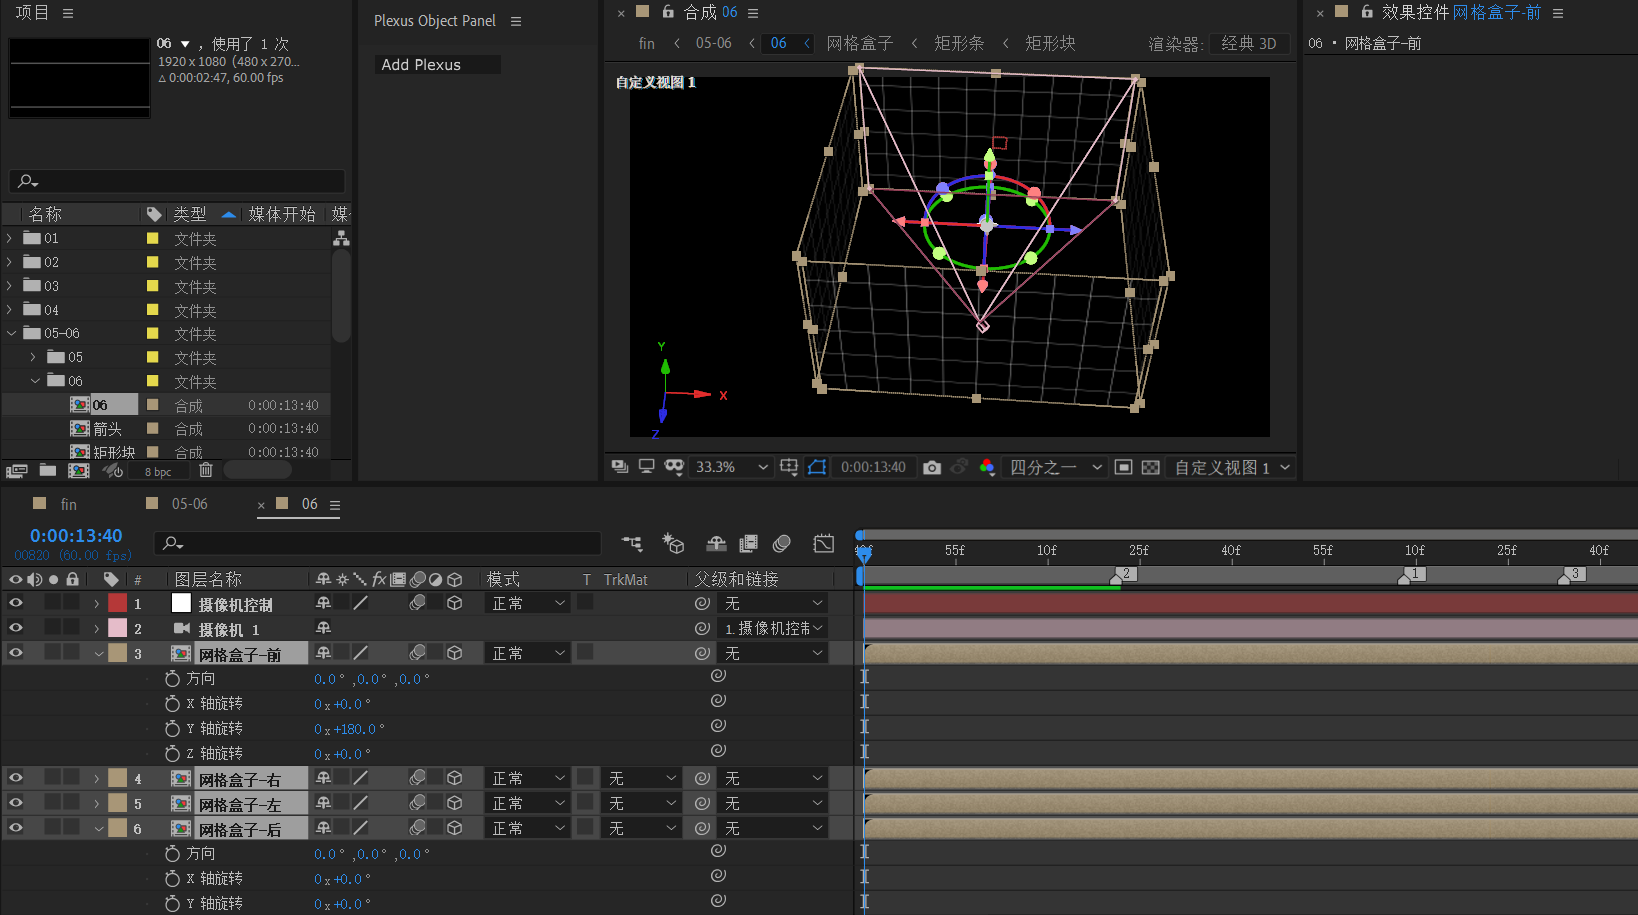Click the 3D glasses preview icon
Image resolution: width=1638 pixels, height=915 pixels.
click(674, 467)
